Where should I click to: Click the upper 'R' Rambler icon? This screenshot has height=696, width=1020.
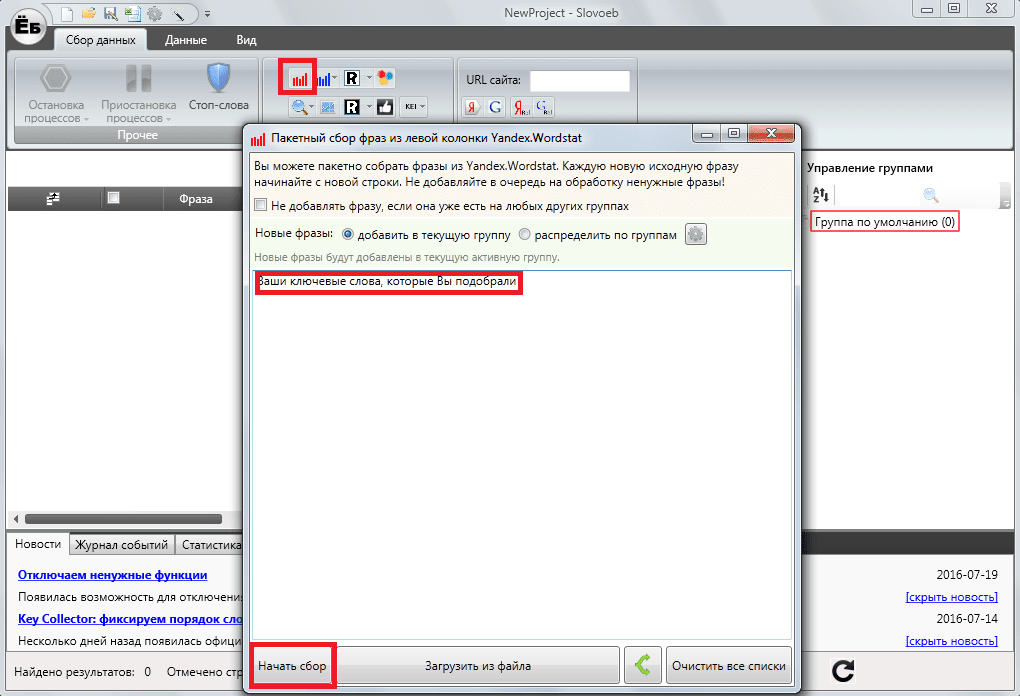coord(352,79)
